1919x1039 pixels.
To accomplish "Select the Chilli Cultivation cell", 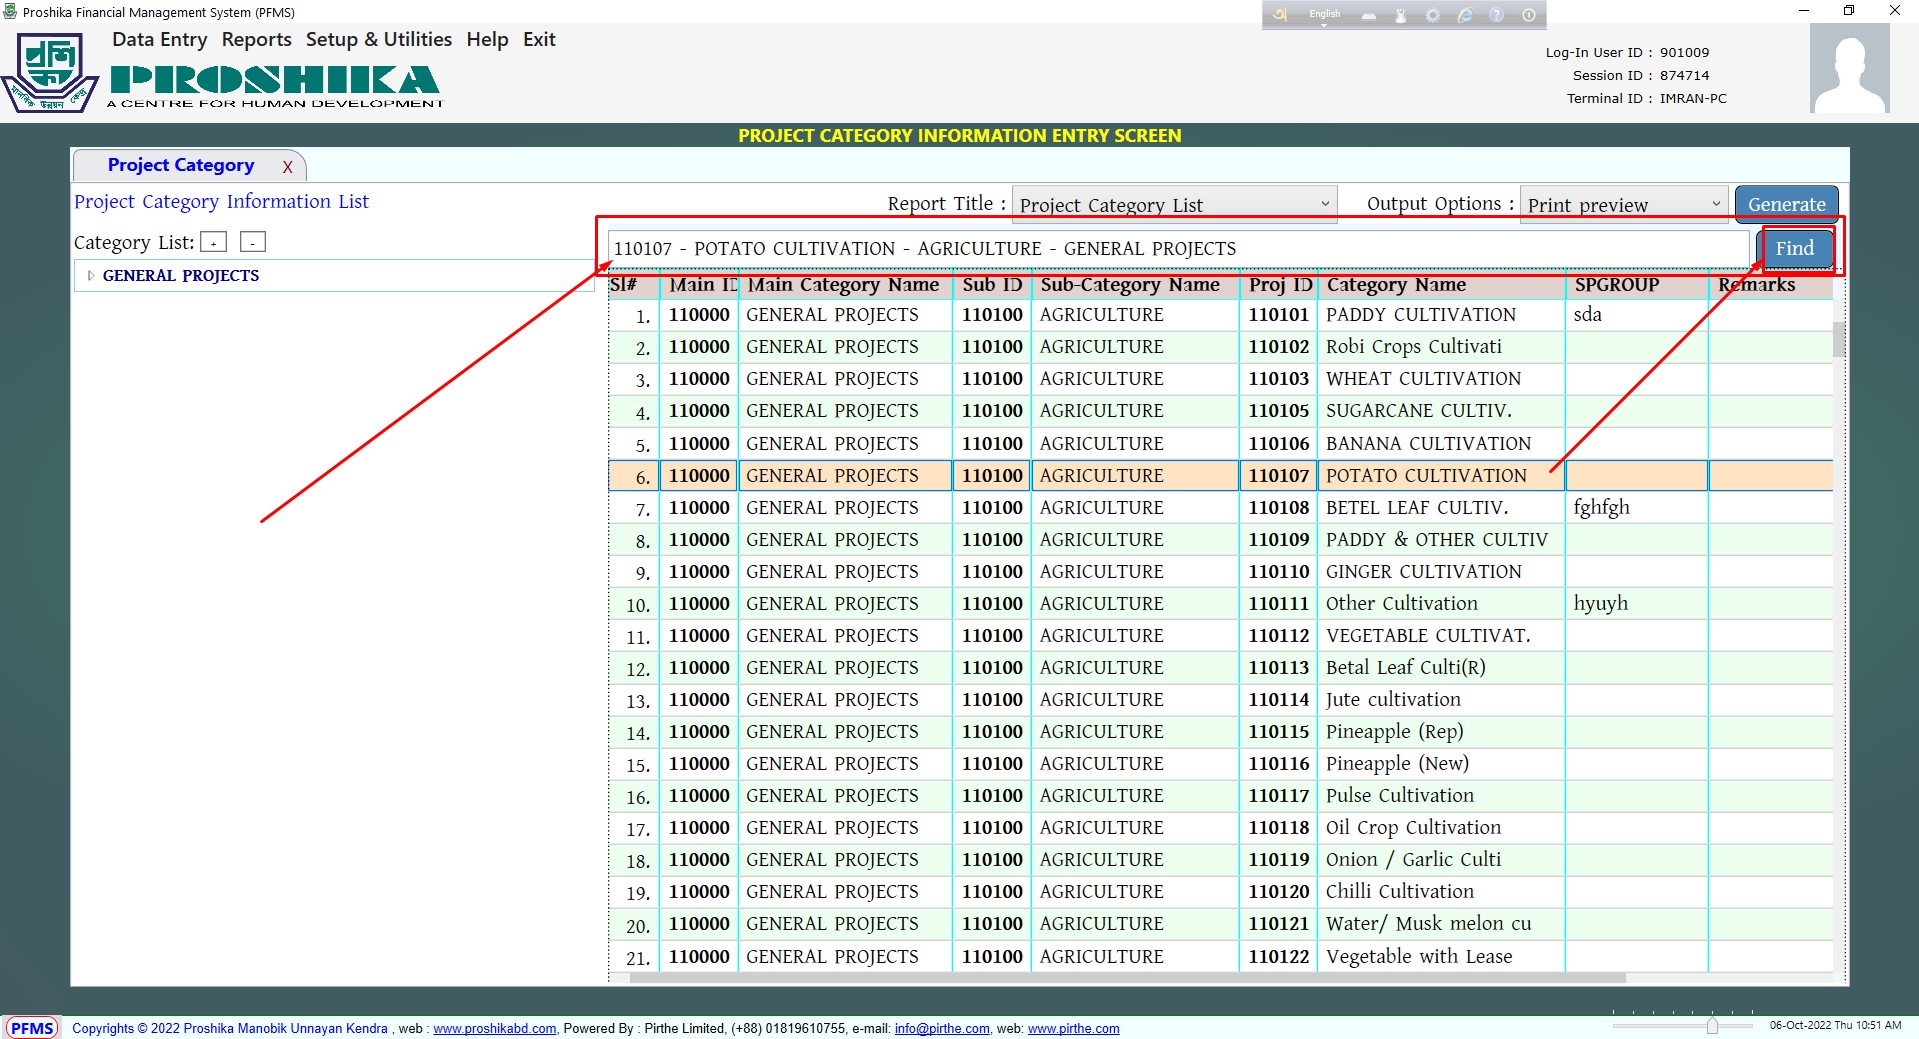I will click(1441, 892).
